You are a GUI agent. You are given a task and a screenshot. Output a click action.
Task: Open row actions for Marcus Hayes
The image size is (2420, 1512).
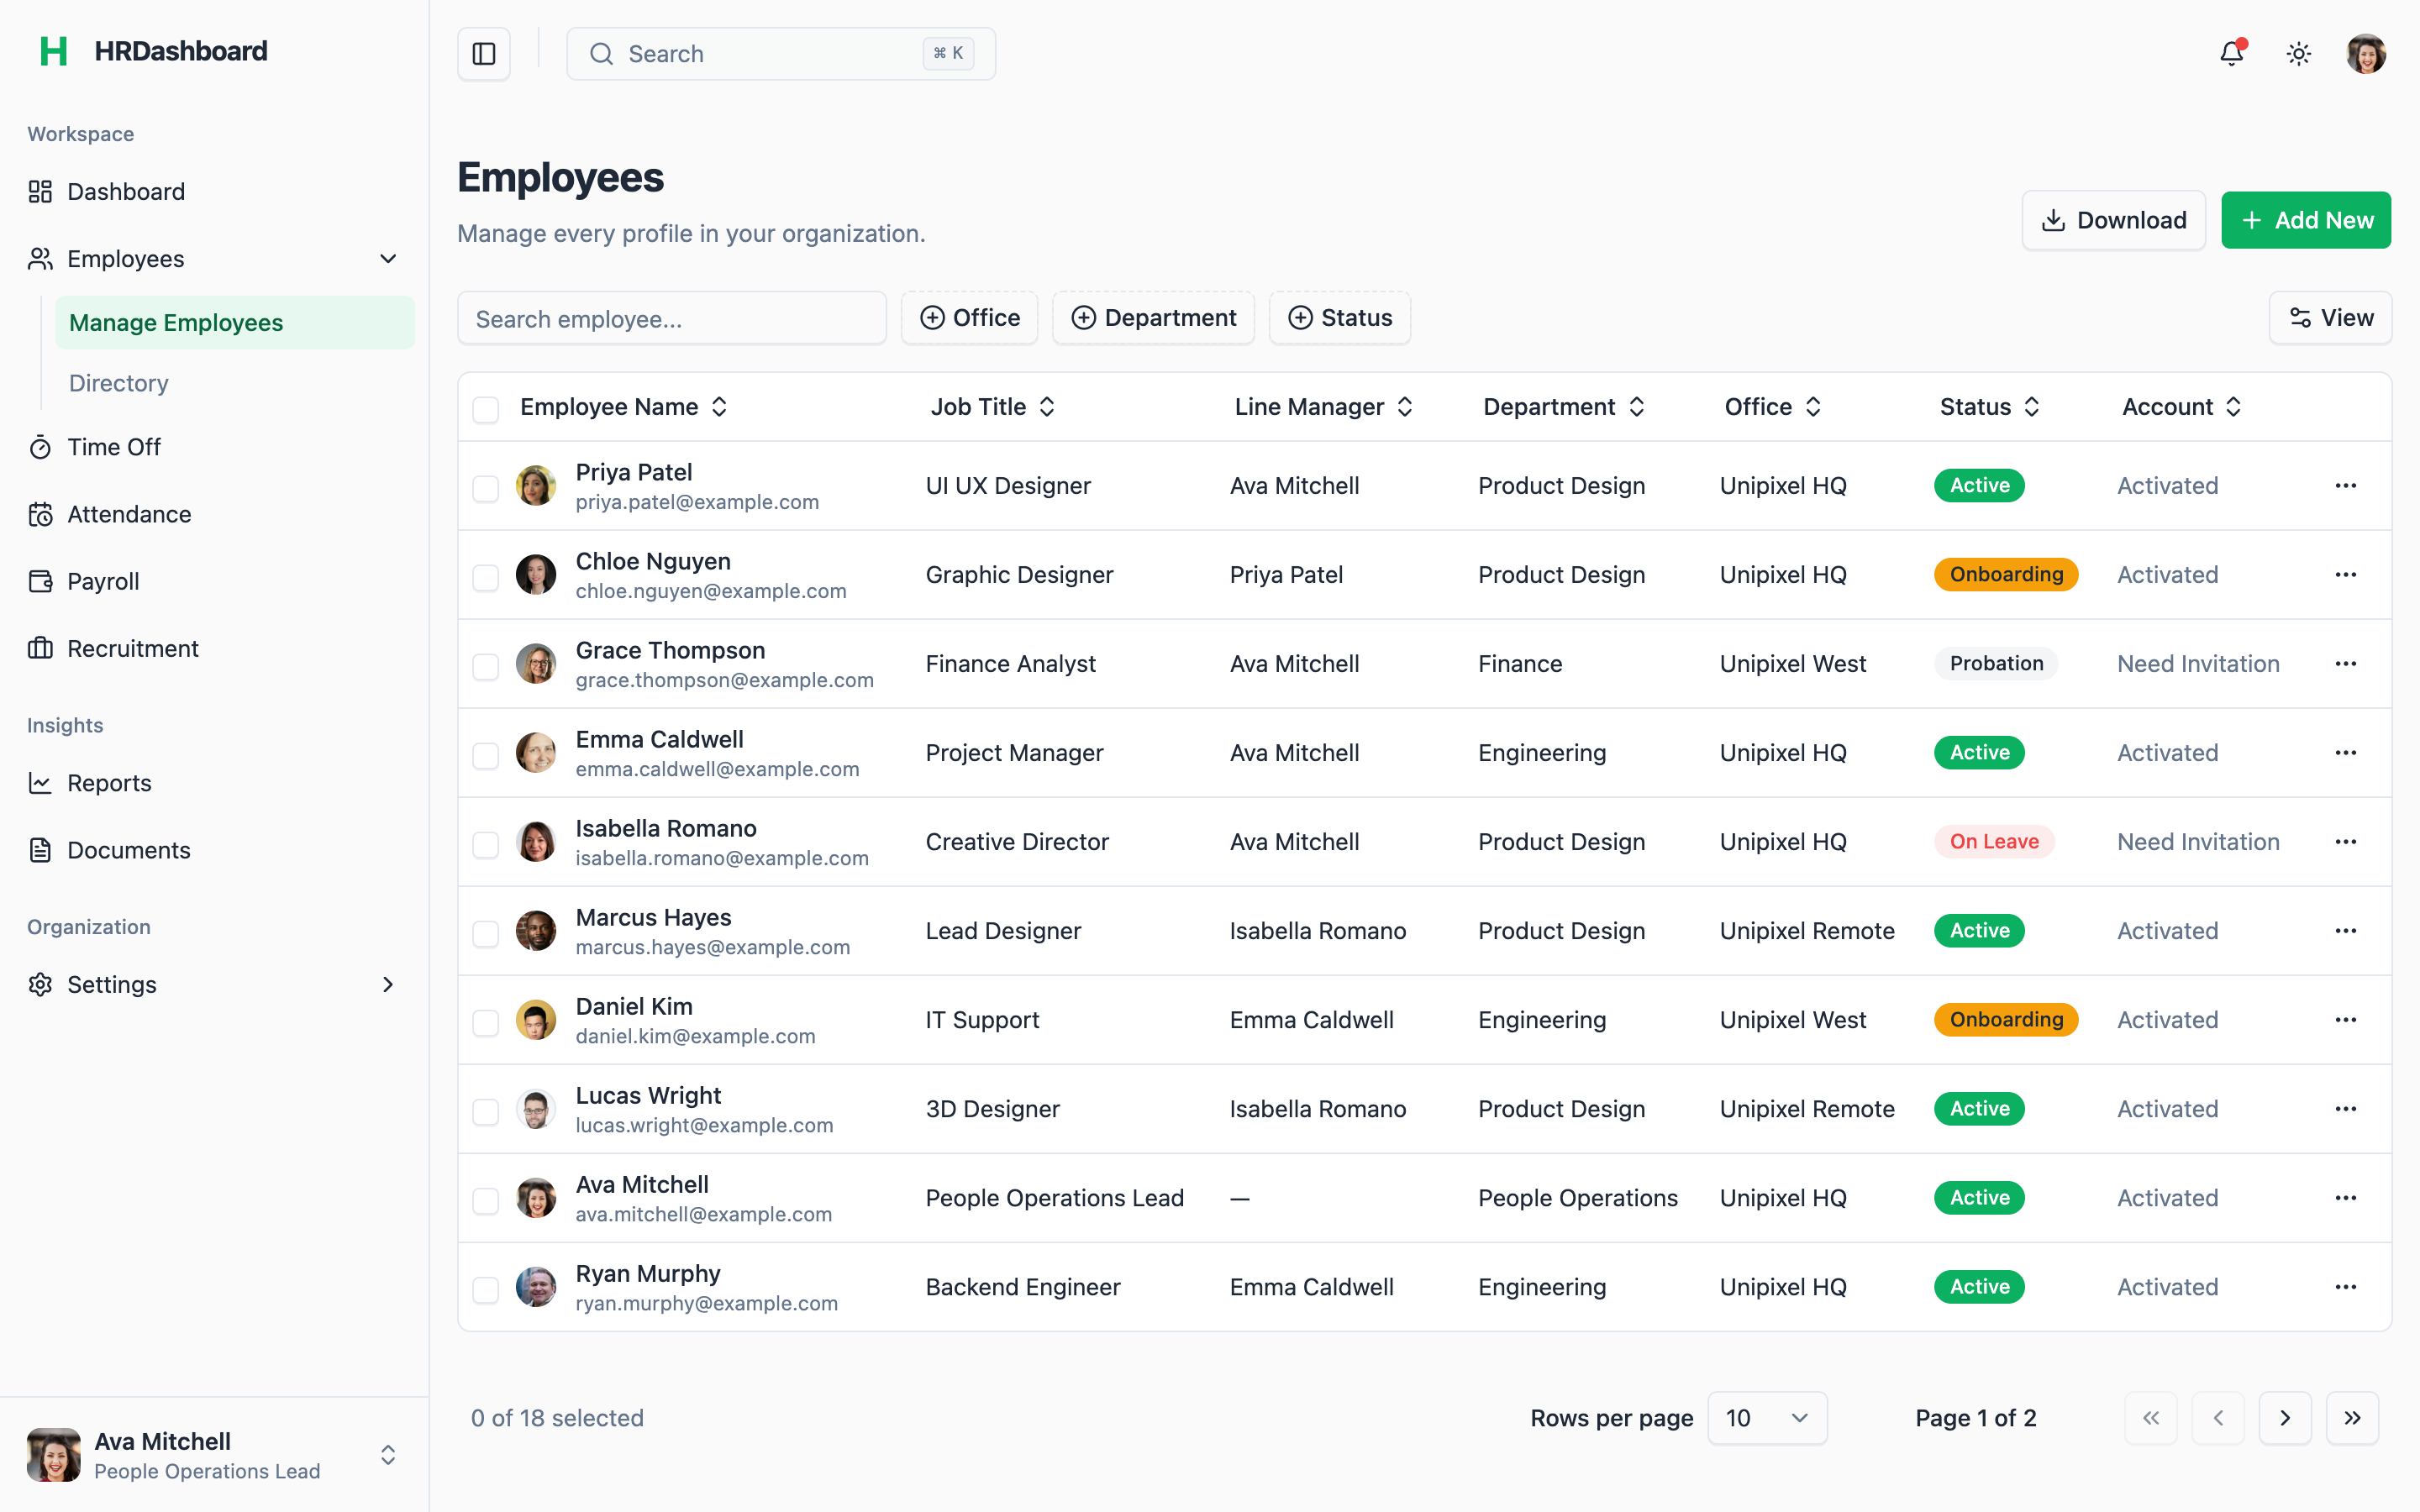[x=2345, y=931]
